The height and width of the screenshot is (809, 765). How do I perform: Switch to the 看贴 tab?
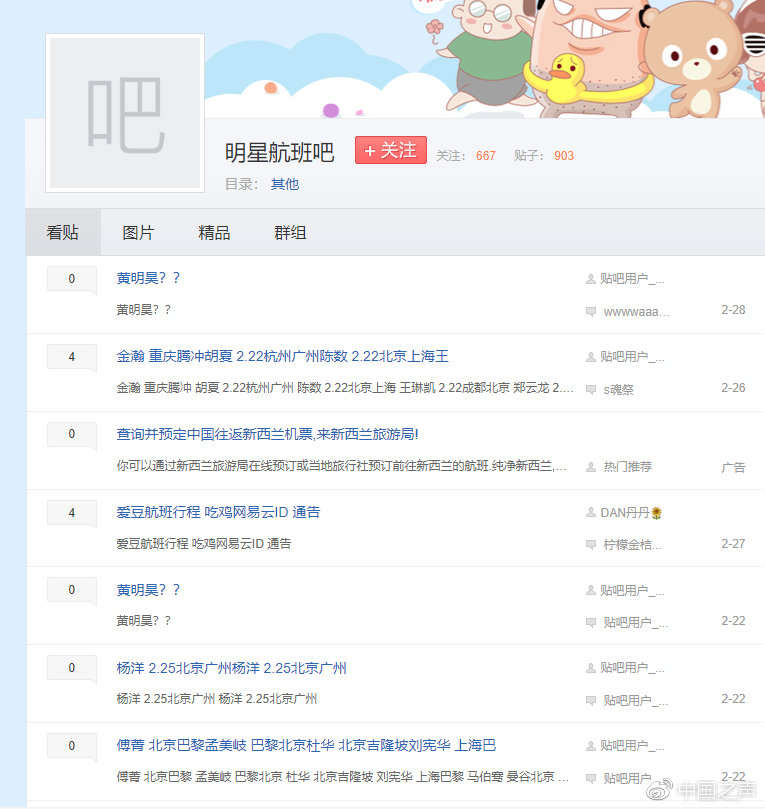pyautogui.click(x=63, y=232)
